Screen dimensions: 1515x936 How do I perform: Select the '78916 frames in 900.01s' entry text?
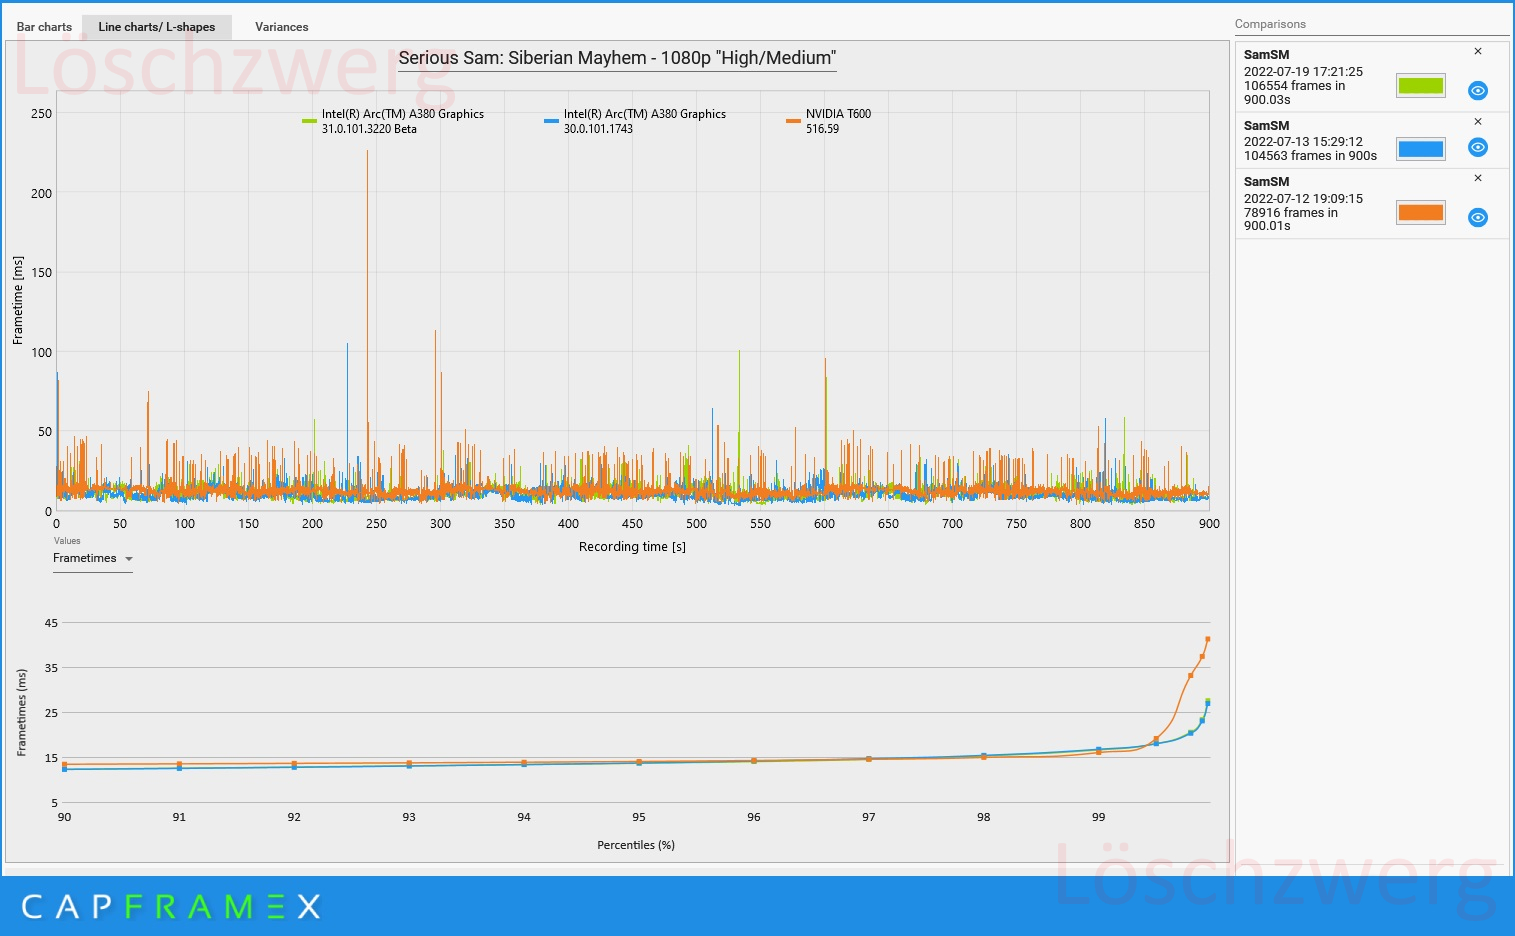point(1290,219)
